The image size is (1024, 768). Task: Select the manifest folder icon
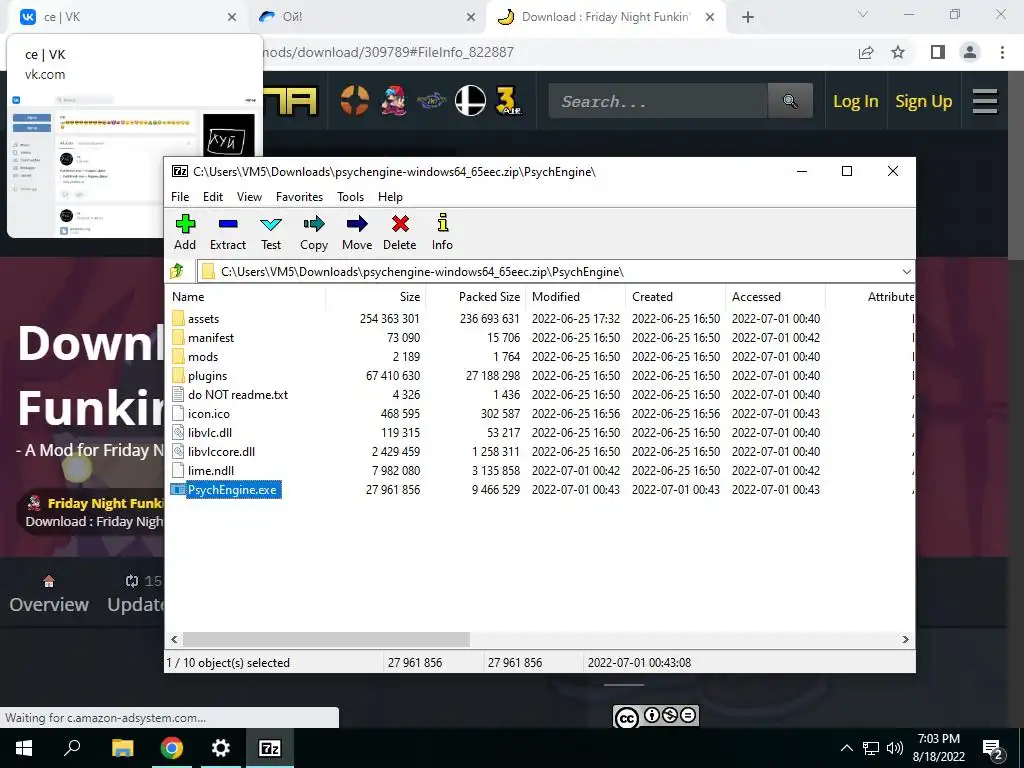tap(178, 338)
